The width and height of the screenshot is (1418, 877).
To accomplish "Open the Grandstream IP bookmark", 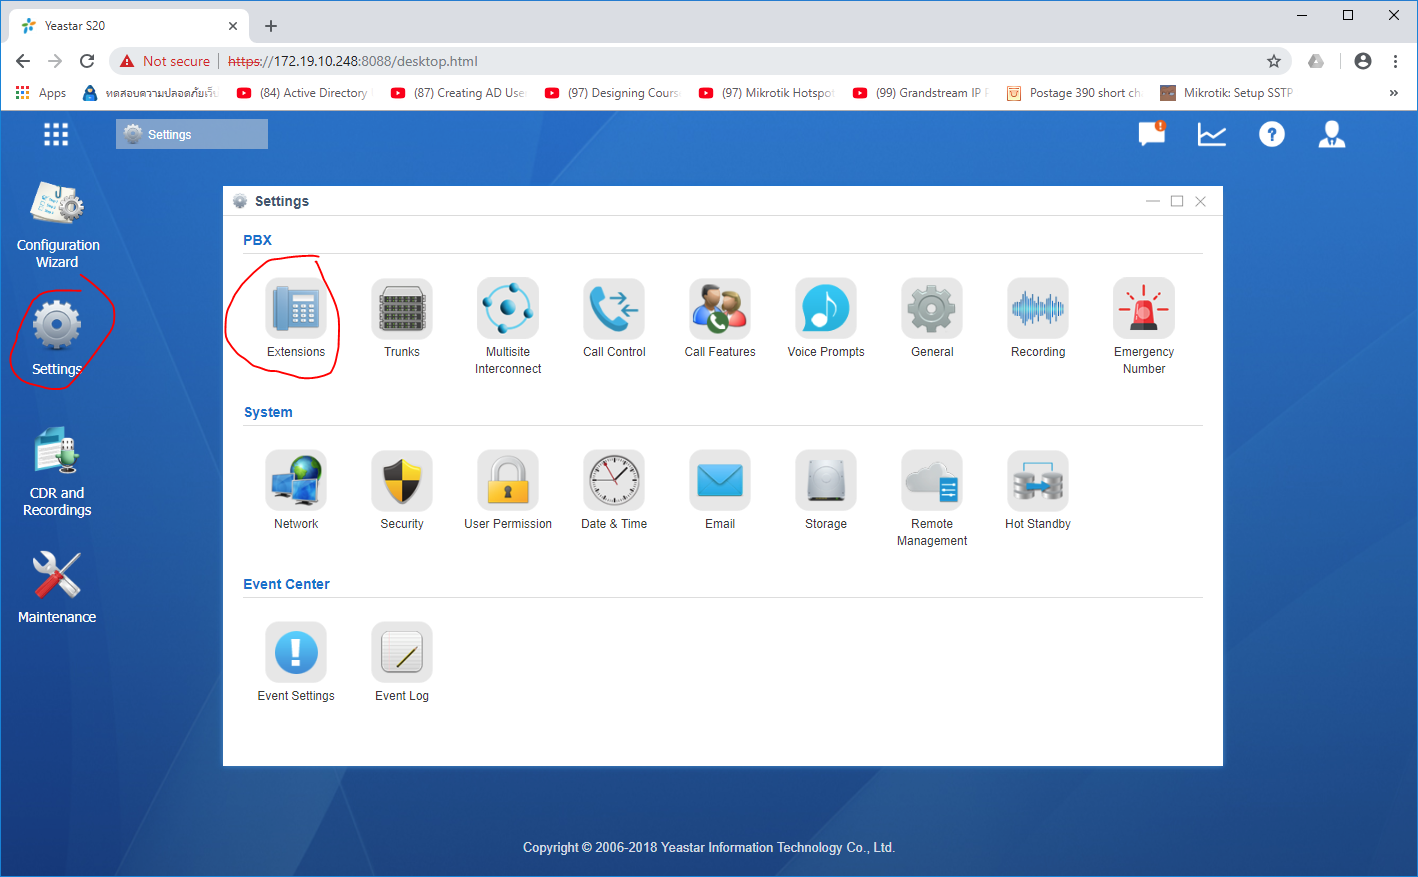I will [x=919, y=93].
